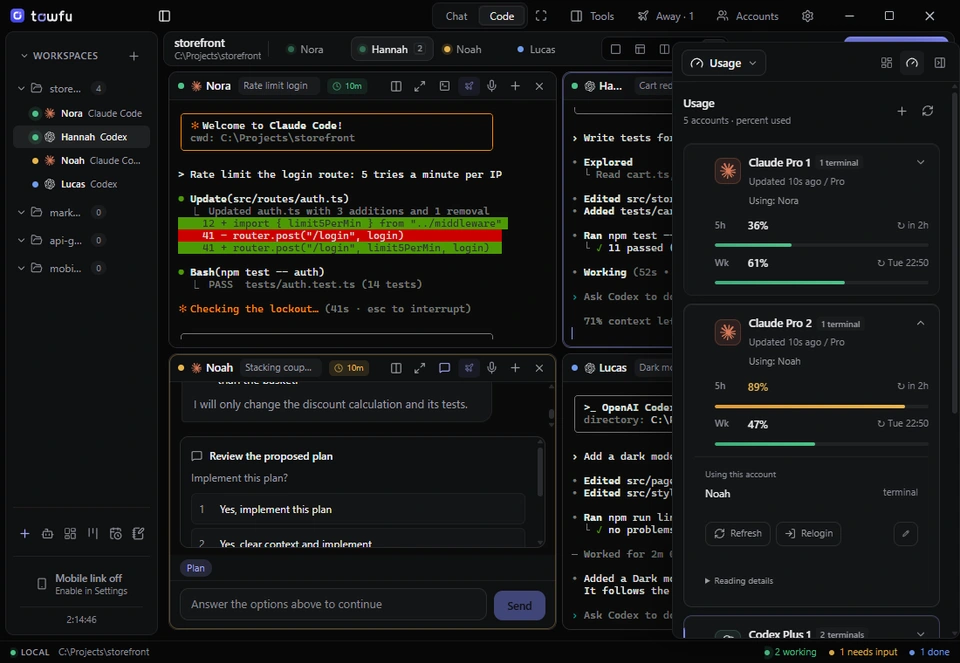Split the Nora terminal pane
Viewport: 960px width, 663px height.
396,86
